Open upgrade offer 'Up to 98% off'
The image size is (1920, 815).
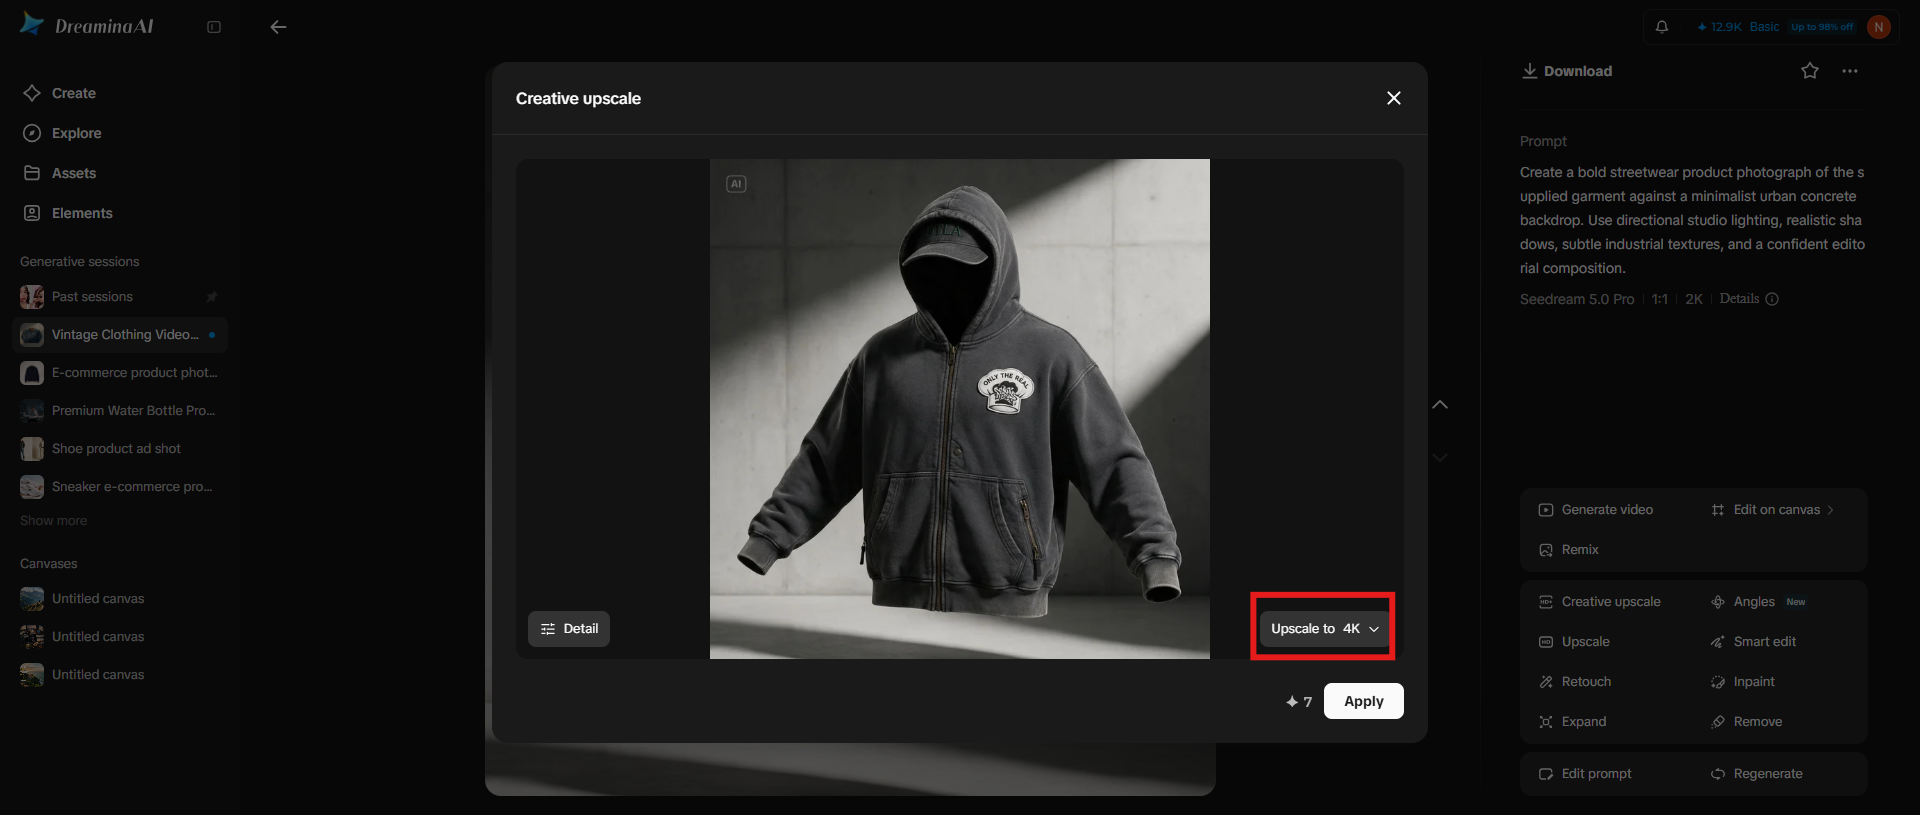[1822, 27]
